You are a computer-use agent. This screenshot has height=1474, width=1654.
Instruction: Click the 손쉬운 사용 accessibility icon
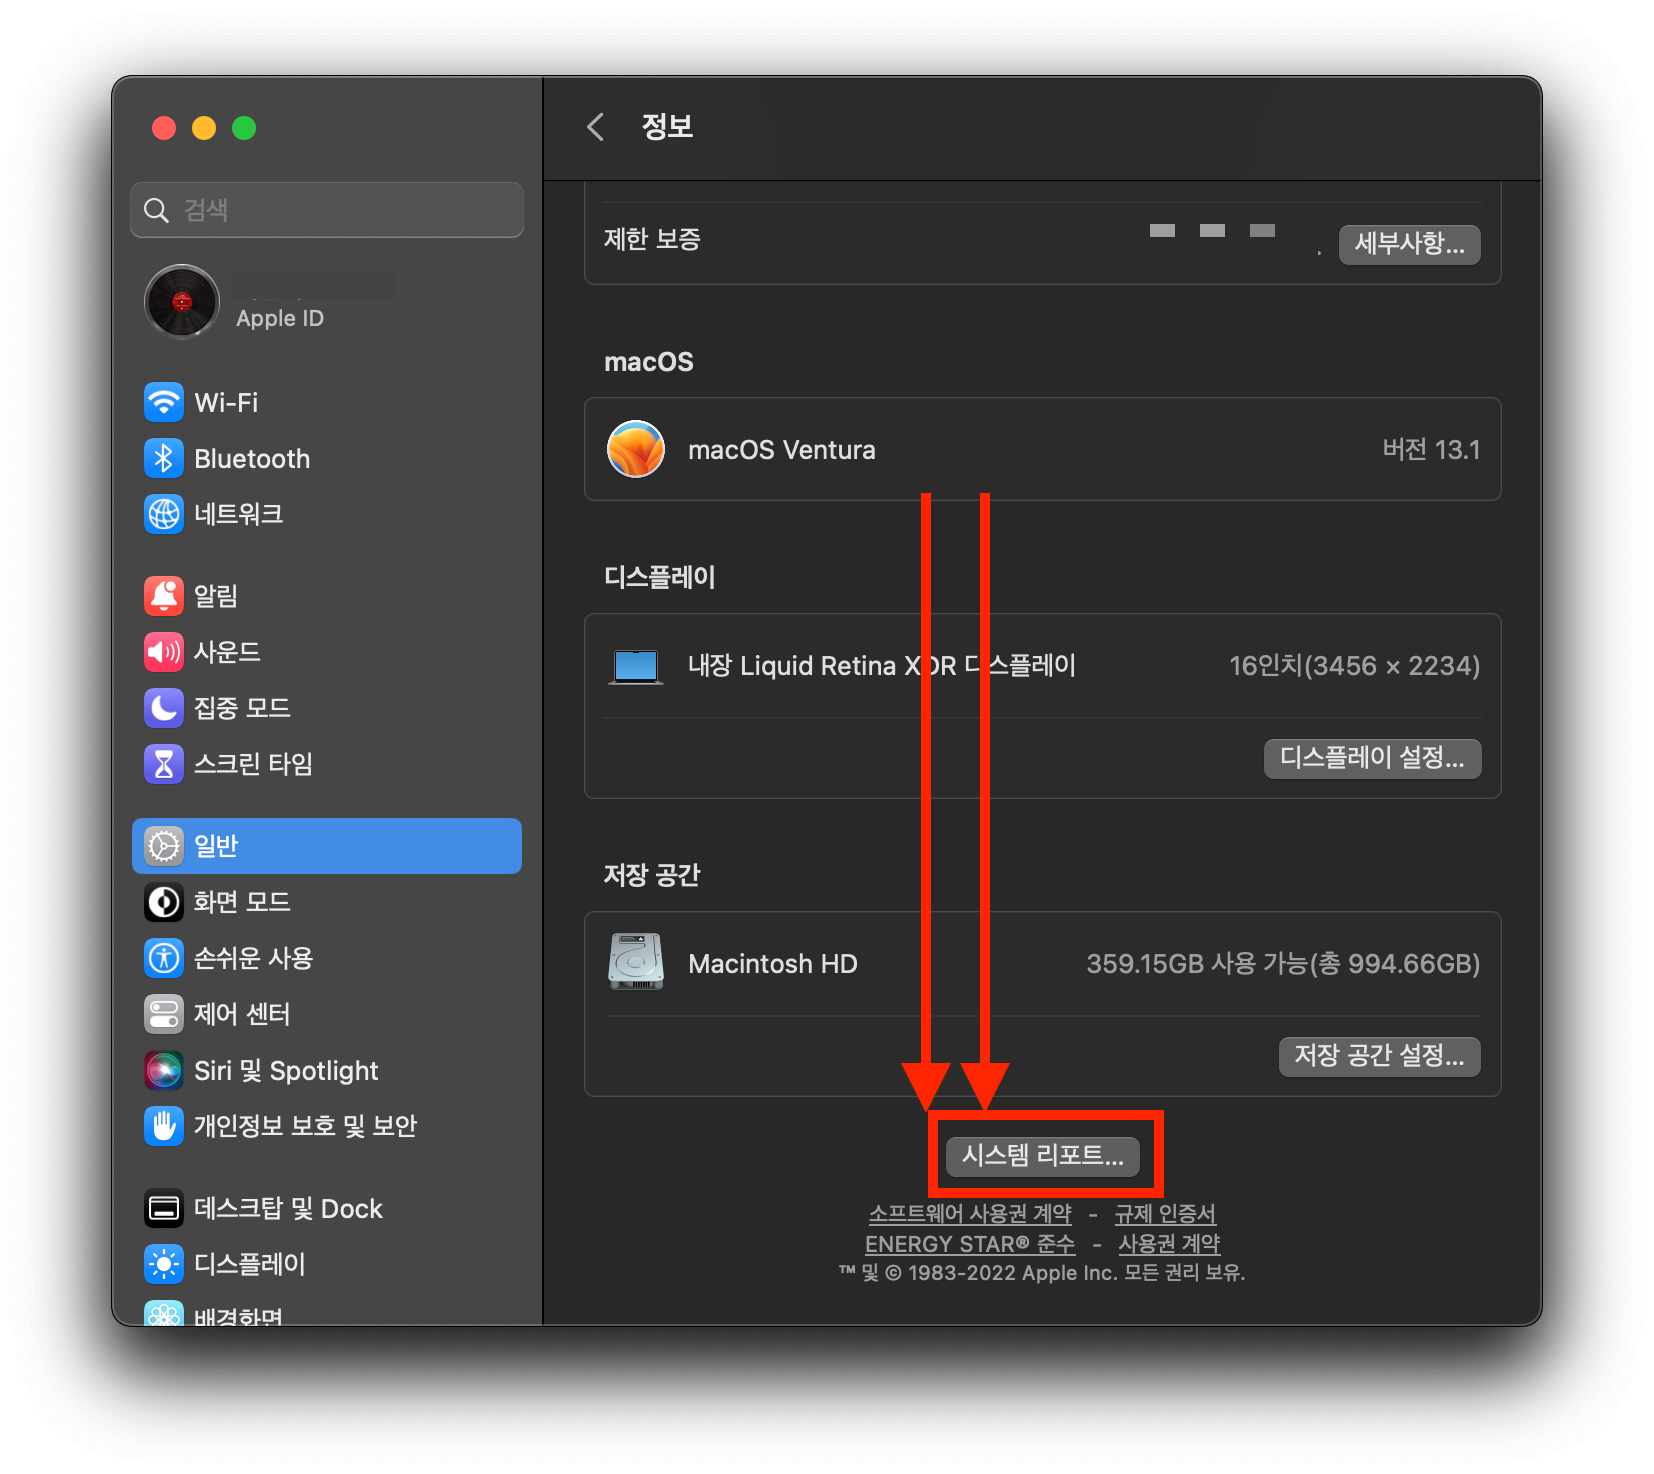pyautogui.click(x=164, y=958)
